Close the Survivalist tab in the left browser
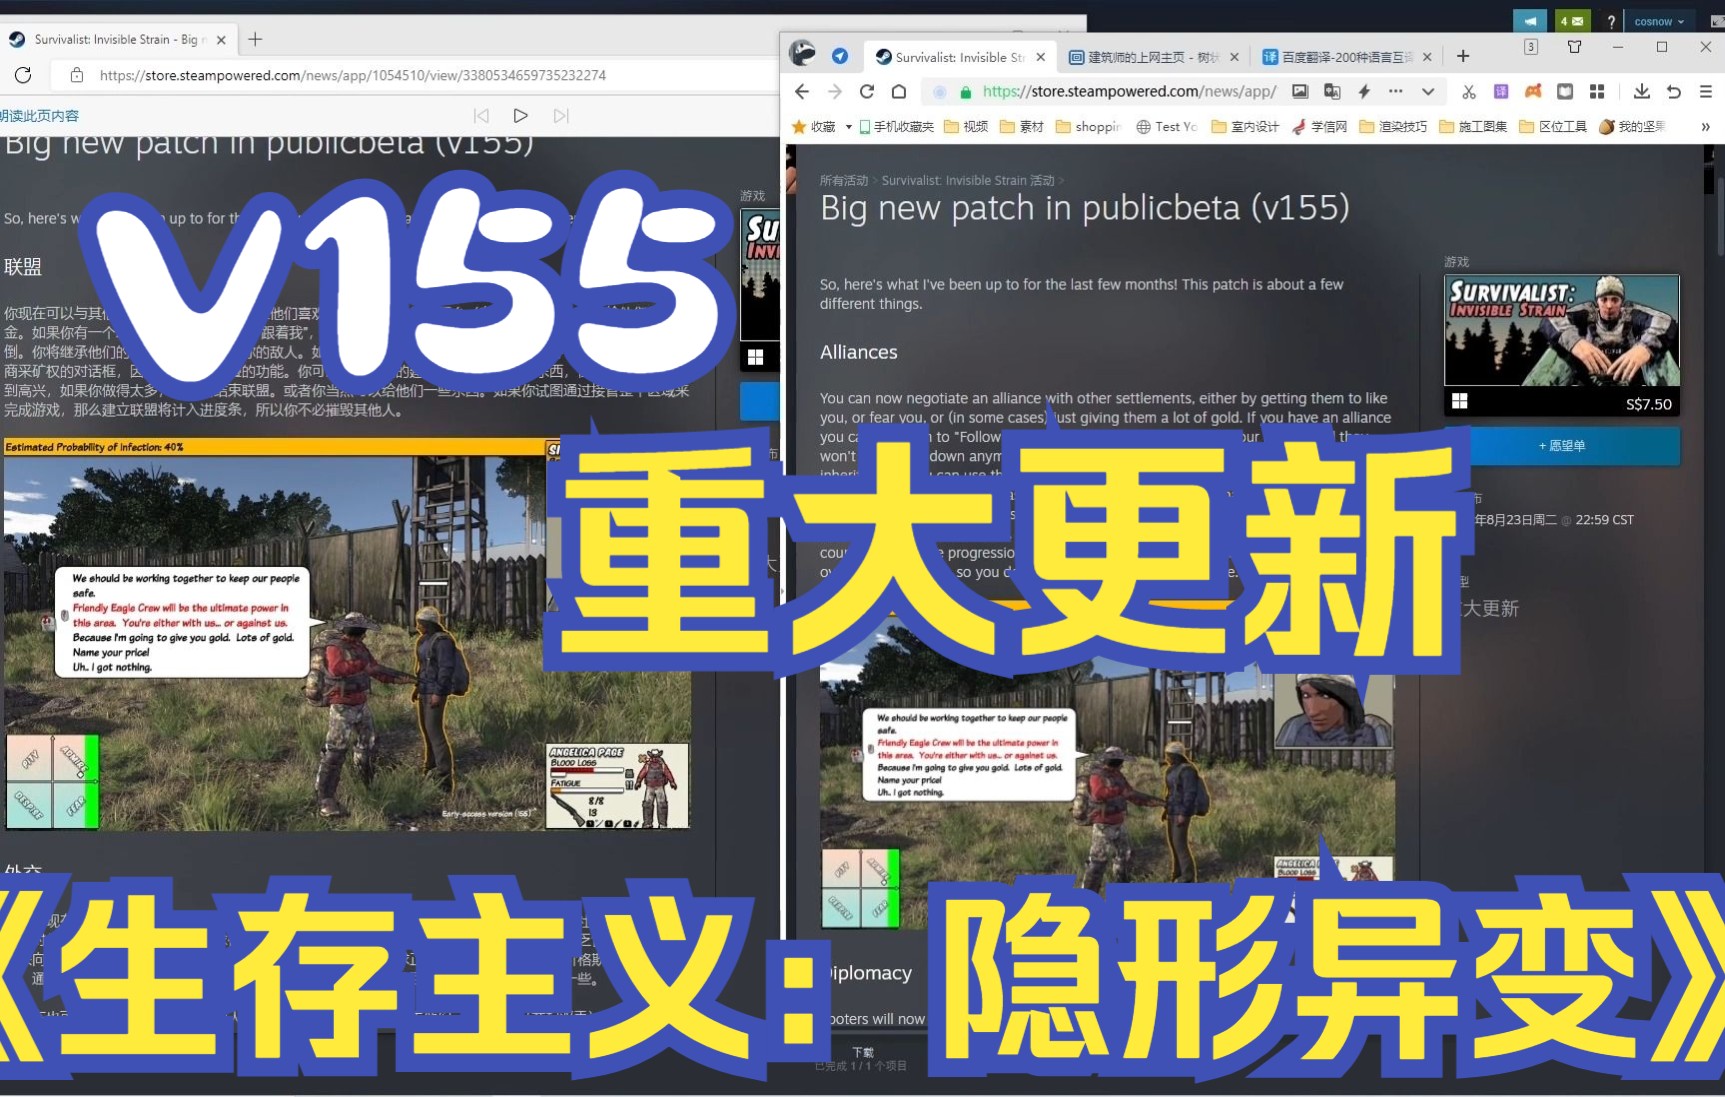The image size is (1725, 1097). [x=221, y=40]
